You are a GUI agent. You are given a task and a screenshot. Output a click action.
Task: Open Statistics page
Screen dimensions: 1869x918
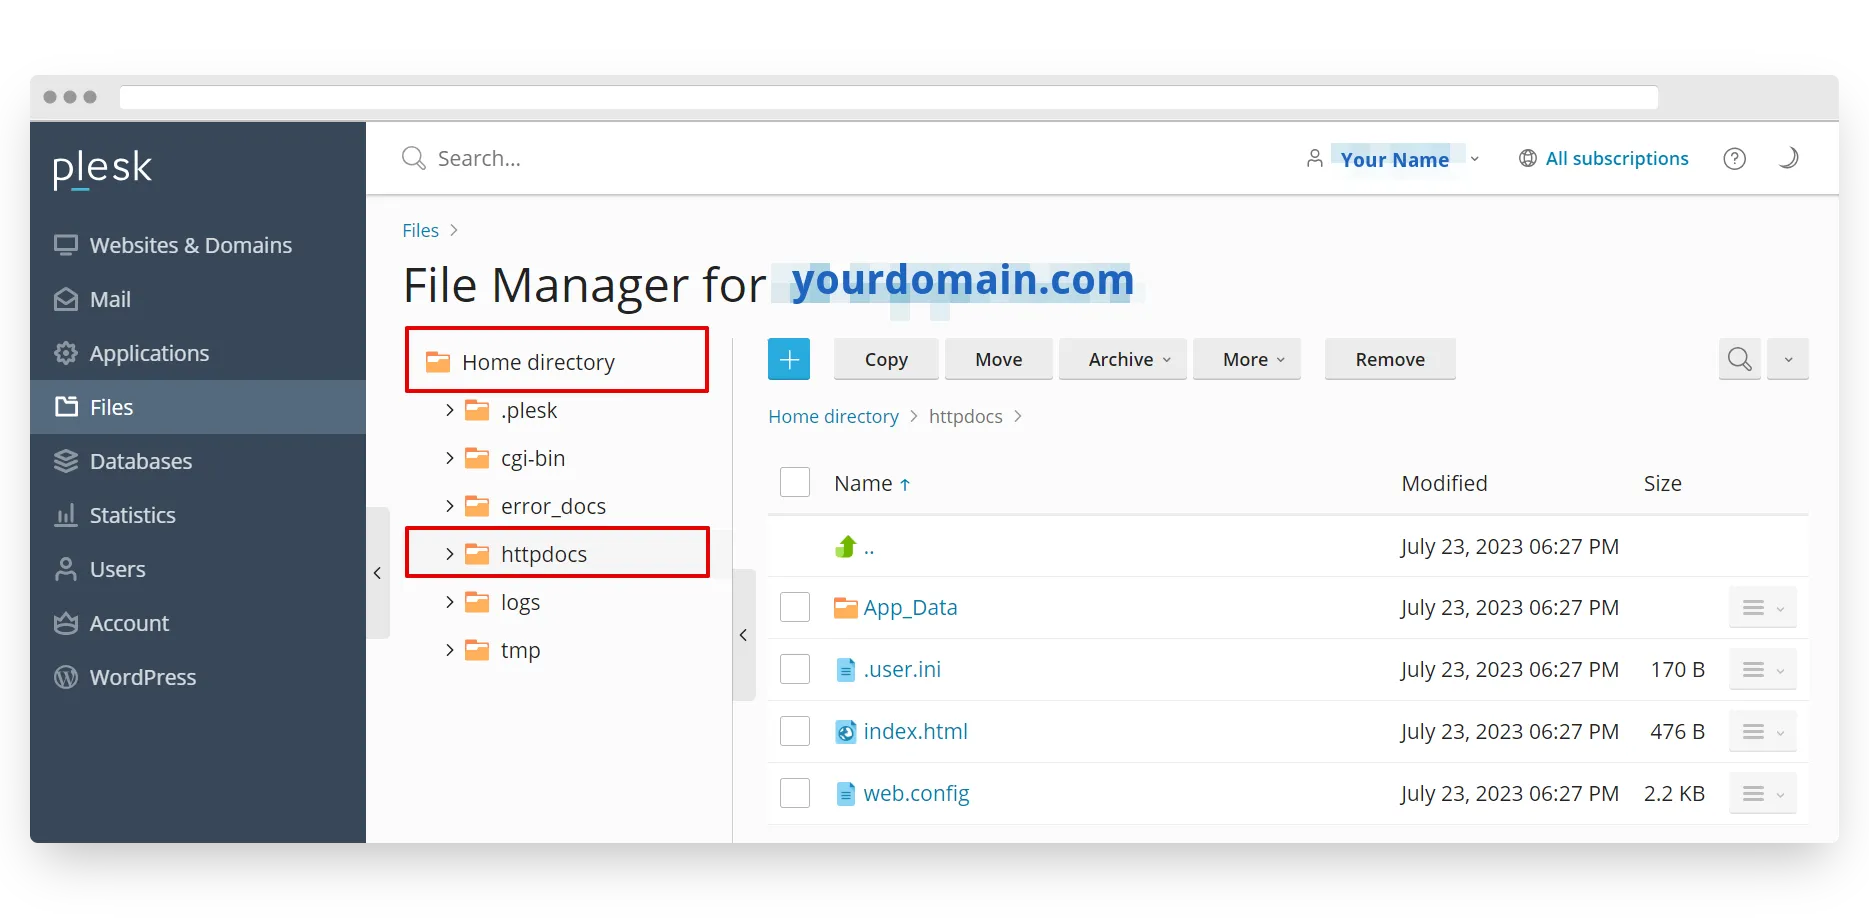click(x=198, y=515)
